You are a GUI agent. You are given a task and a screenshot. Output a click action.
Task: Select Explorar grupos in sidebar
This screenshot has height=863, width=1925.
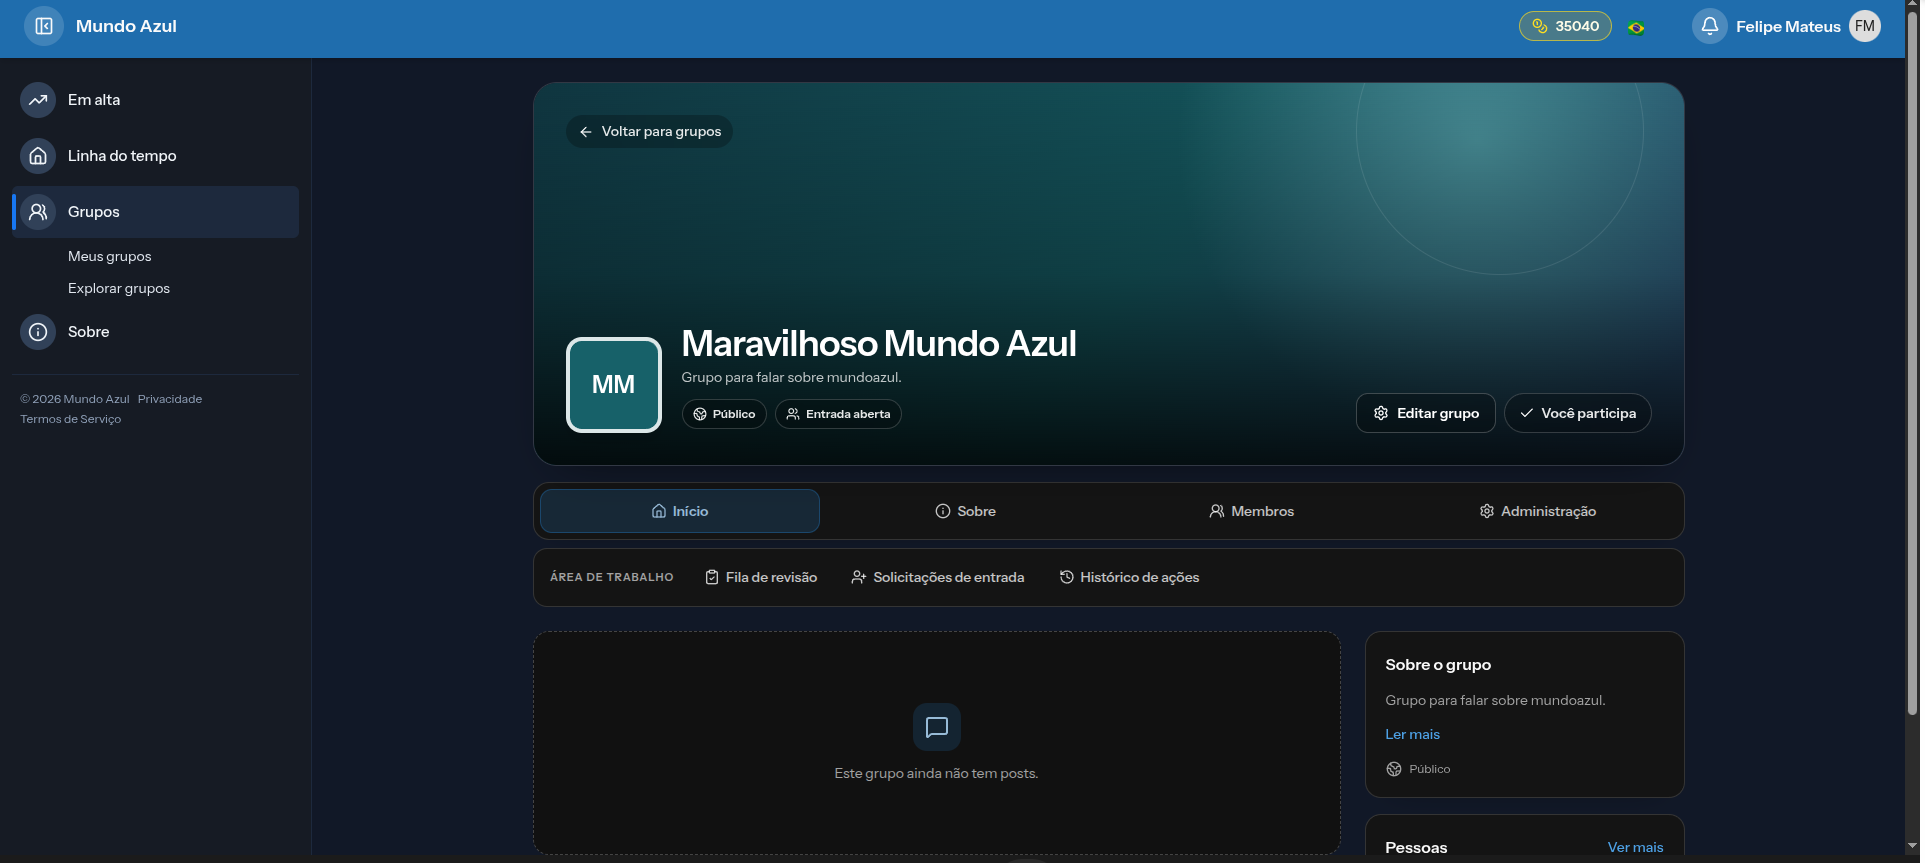[x=119, y=288]
